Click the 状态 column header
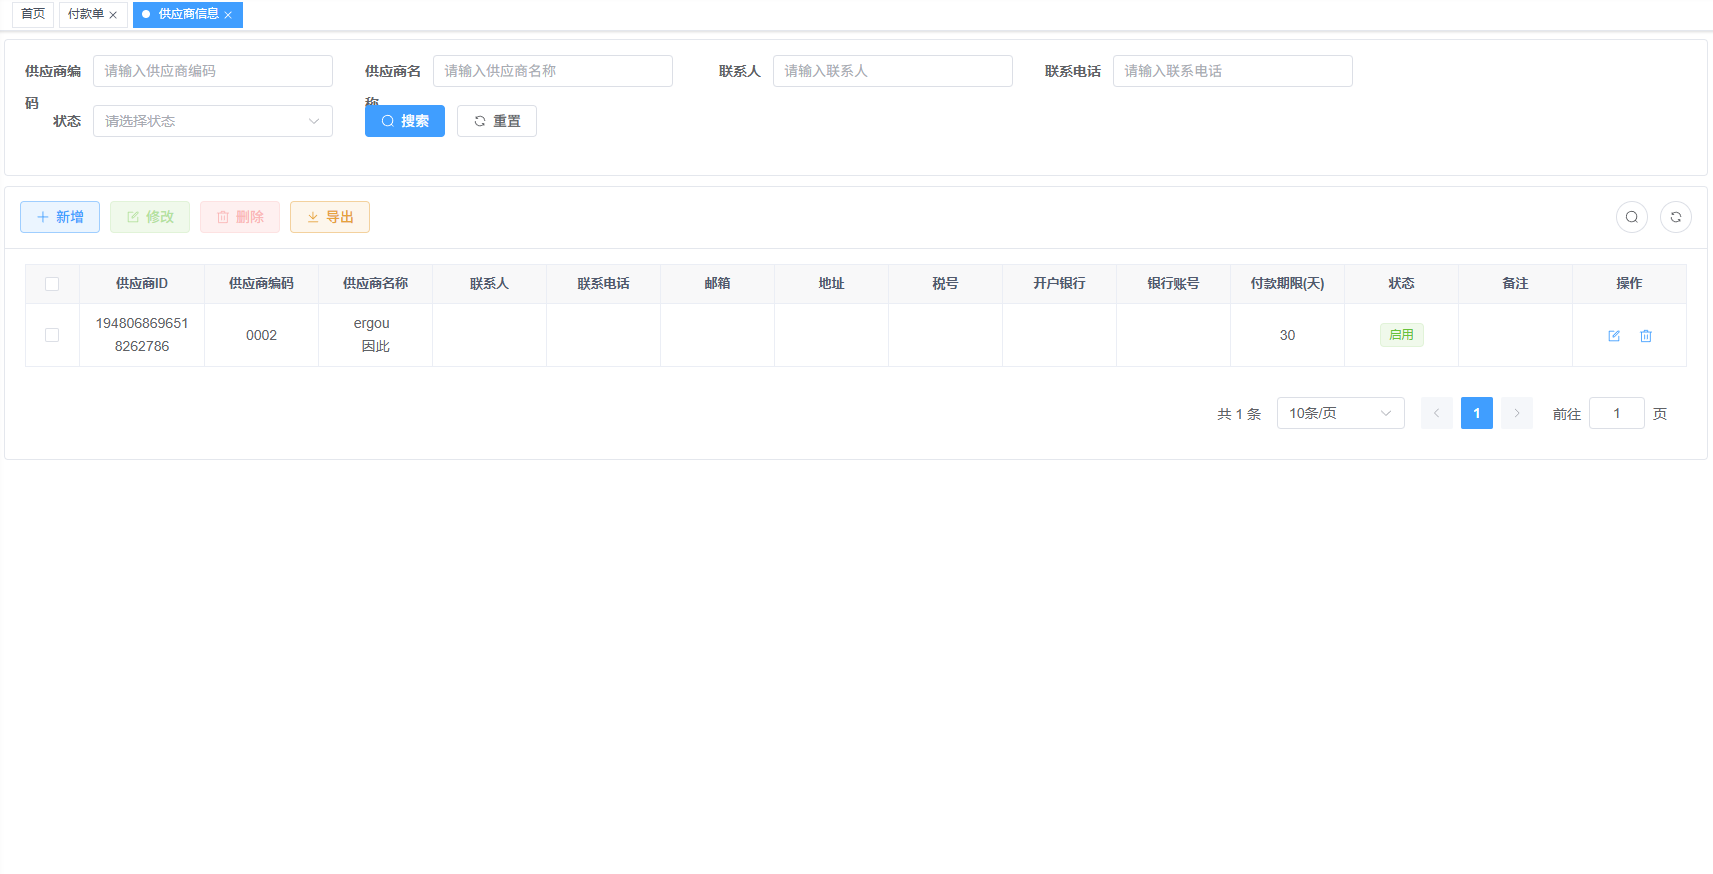The width and height of the screenshot is (1713, 874). (1402, 284)
